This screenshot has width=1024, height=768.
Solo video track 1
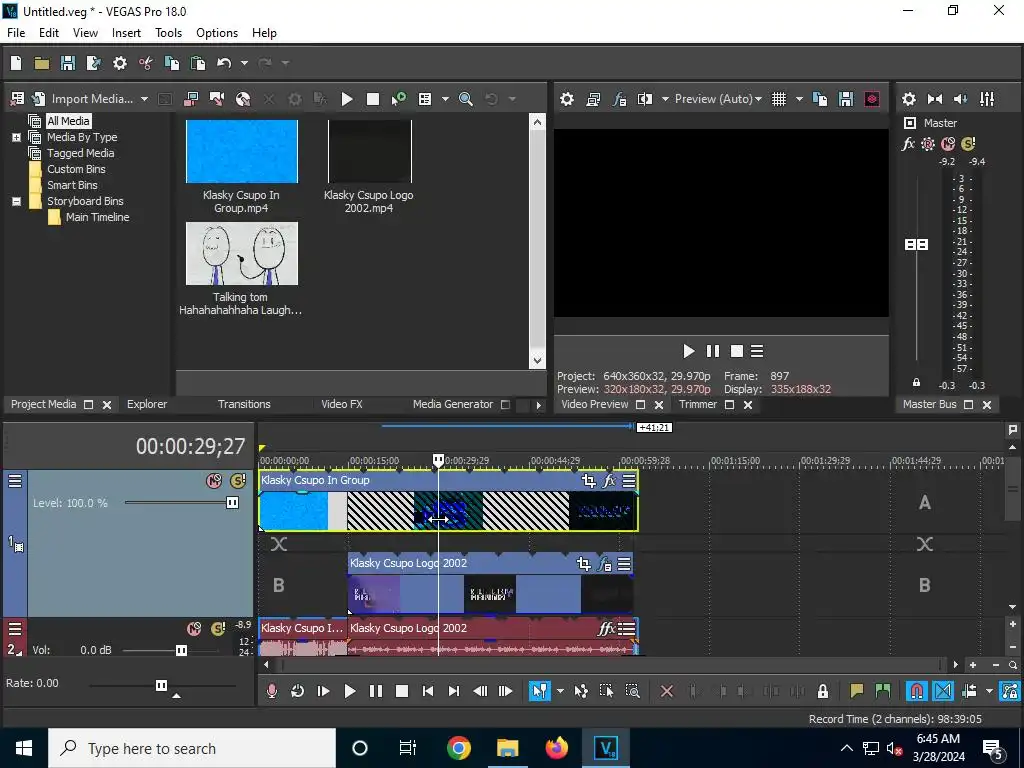click(x=238, y=481)
